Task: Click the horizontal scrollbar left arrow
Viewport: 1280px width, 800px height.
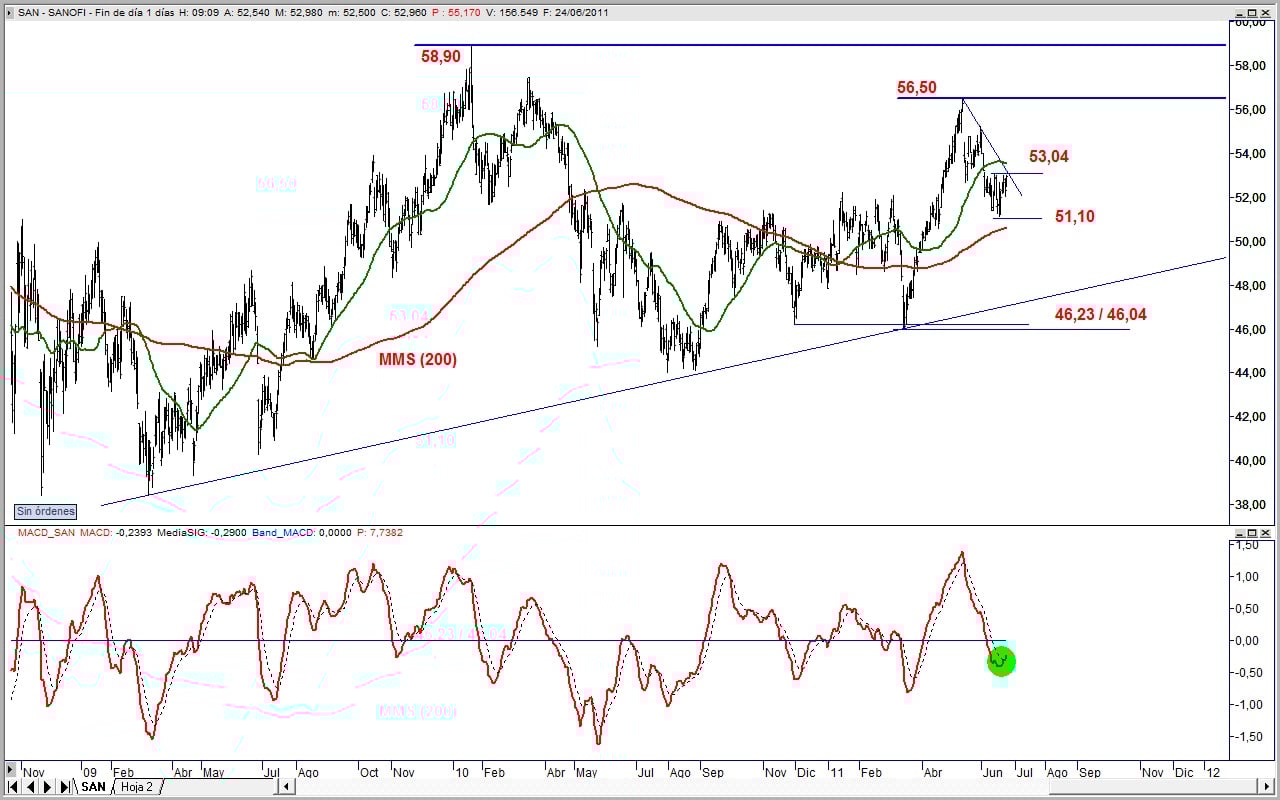Action: coord(286,787)
